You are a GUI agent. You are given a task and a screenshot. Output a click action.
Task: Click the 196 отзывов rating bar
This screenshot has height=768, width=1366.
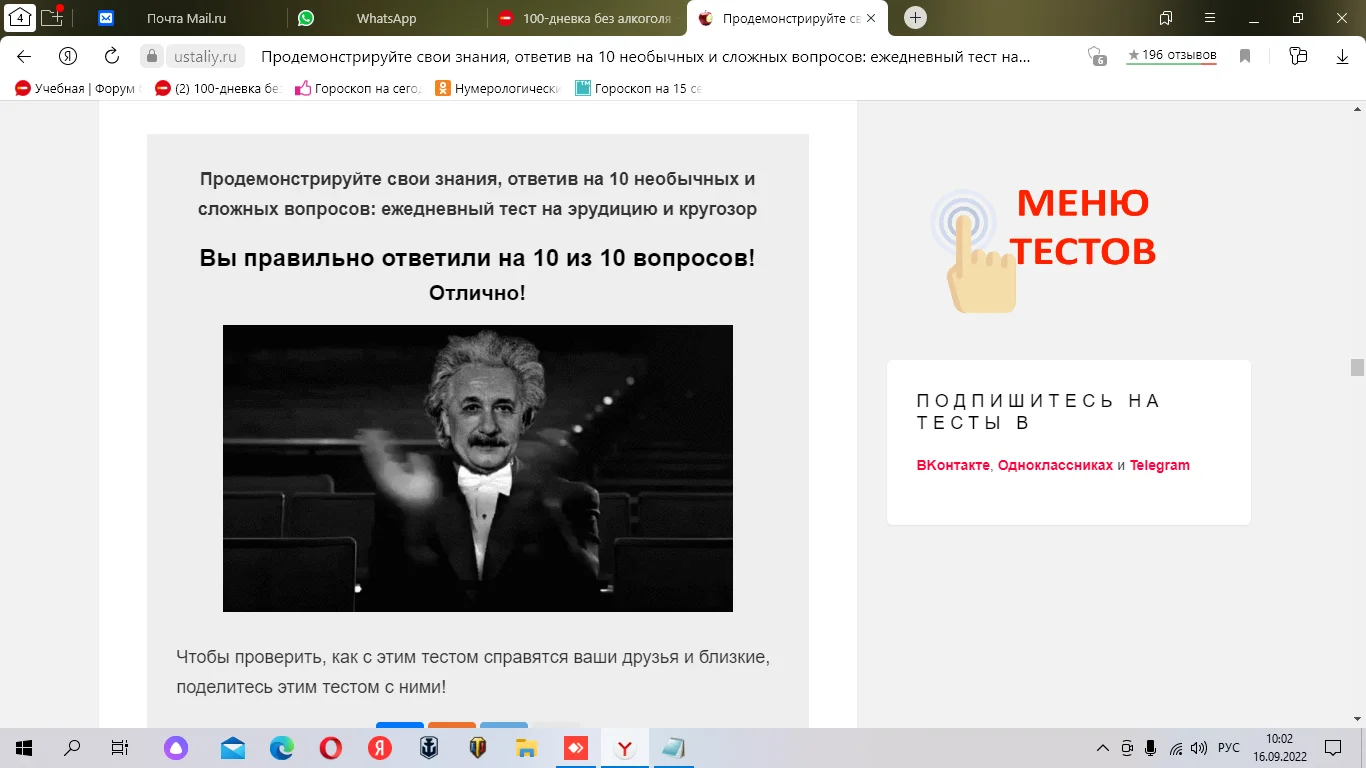click(x=1171, y=56)
